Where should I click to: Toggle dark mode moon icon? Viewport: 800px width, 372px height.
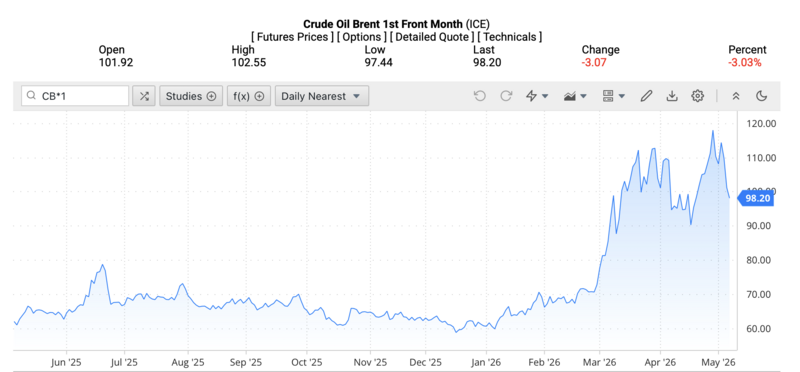click(761, 96)
